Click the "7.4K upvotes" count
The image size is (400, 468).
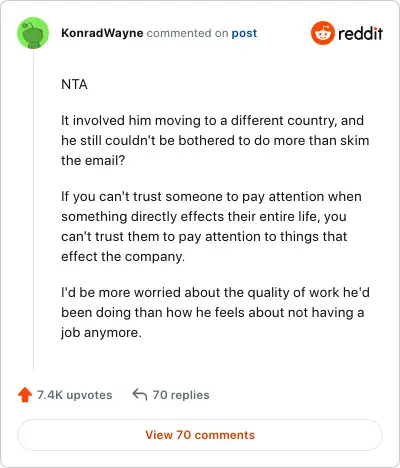[x=75, y=395]
